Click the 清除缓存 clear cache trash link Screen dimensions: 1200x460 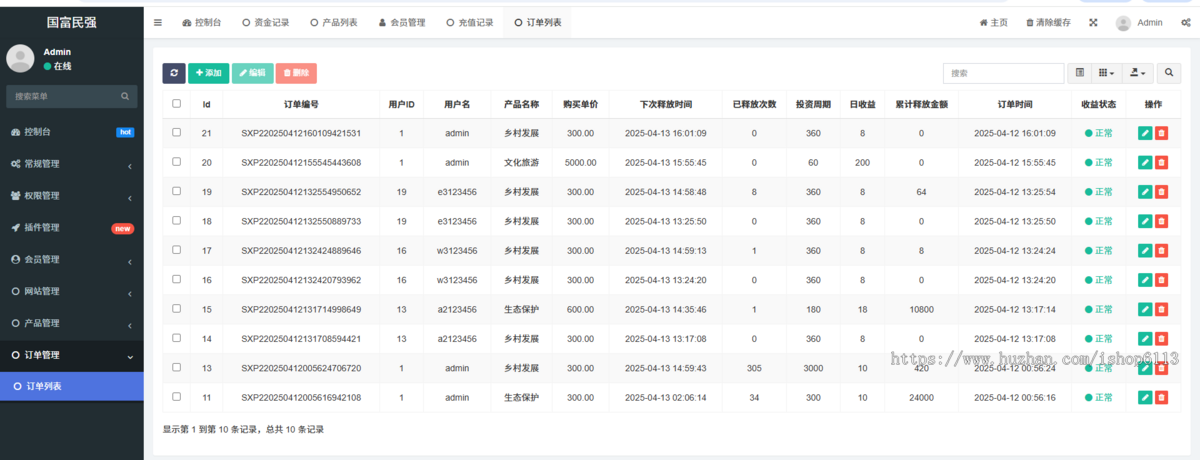pos(1049,22)
